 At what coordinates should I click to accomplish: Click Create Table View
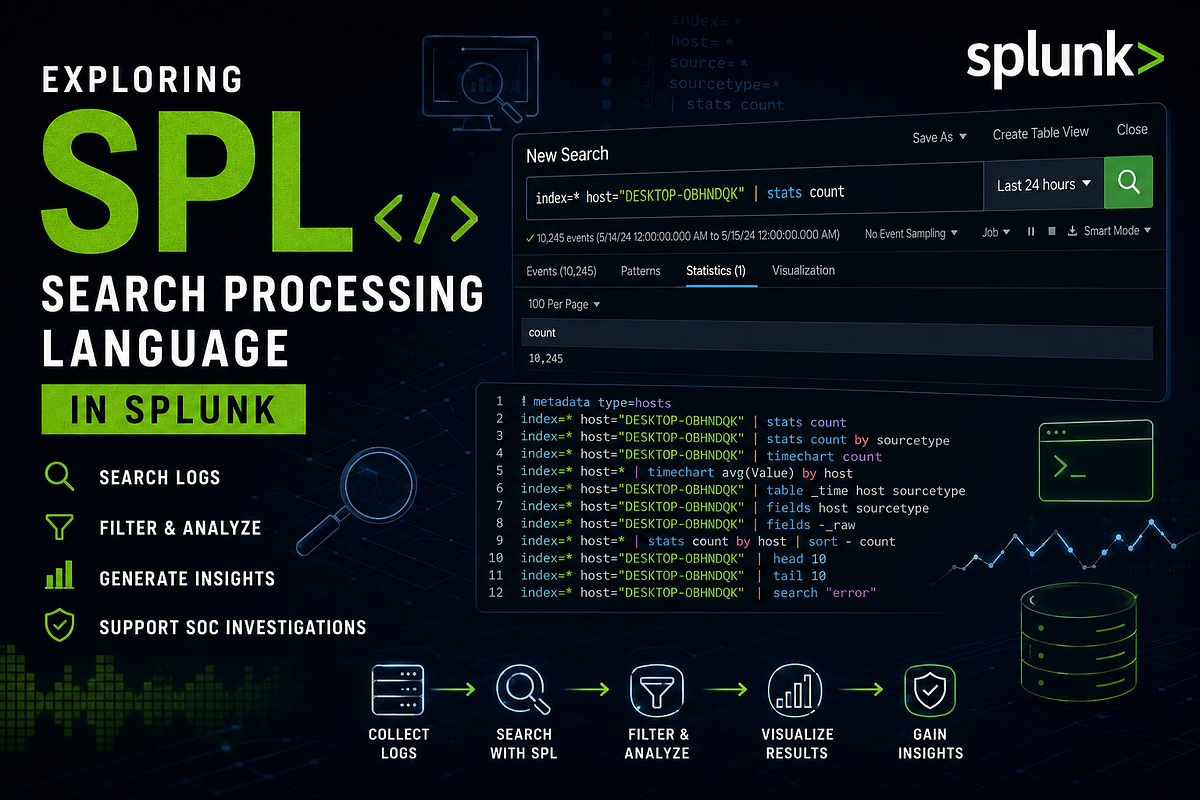[x=1041, y=133]
